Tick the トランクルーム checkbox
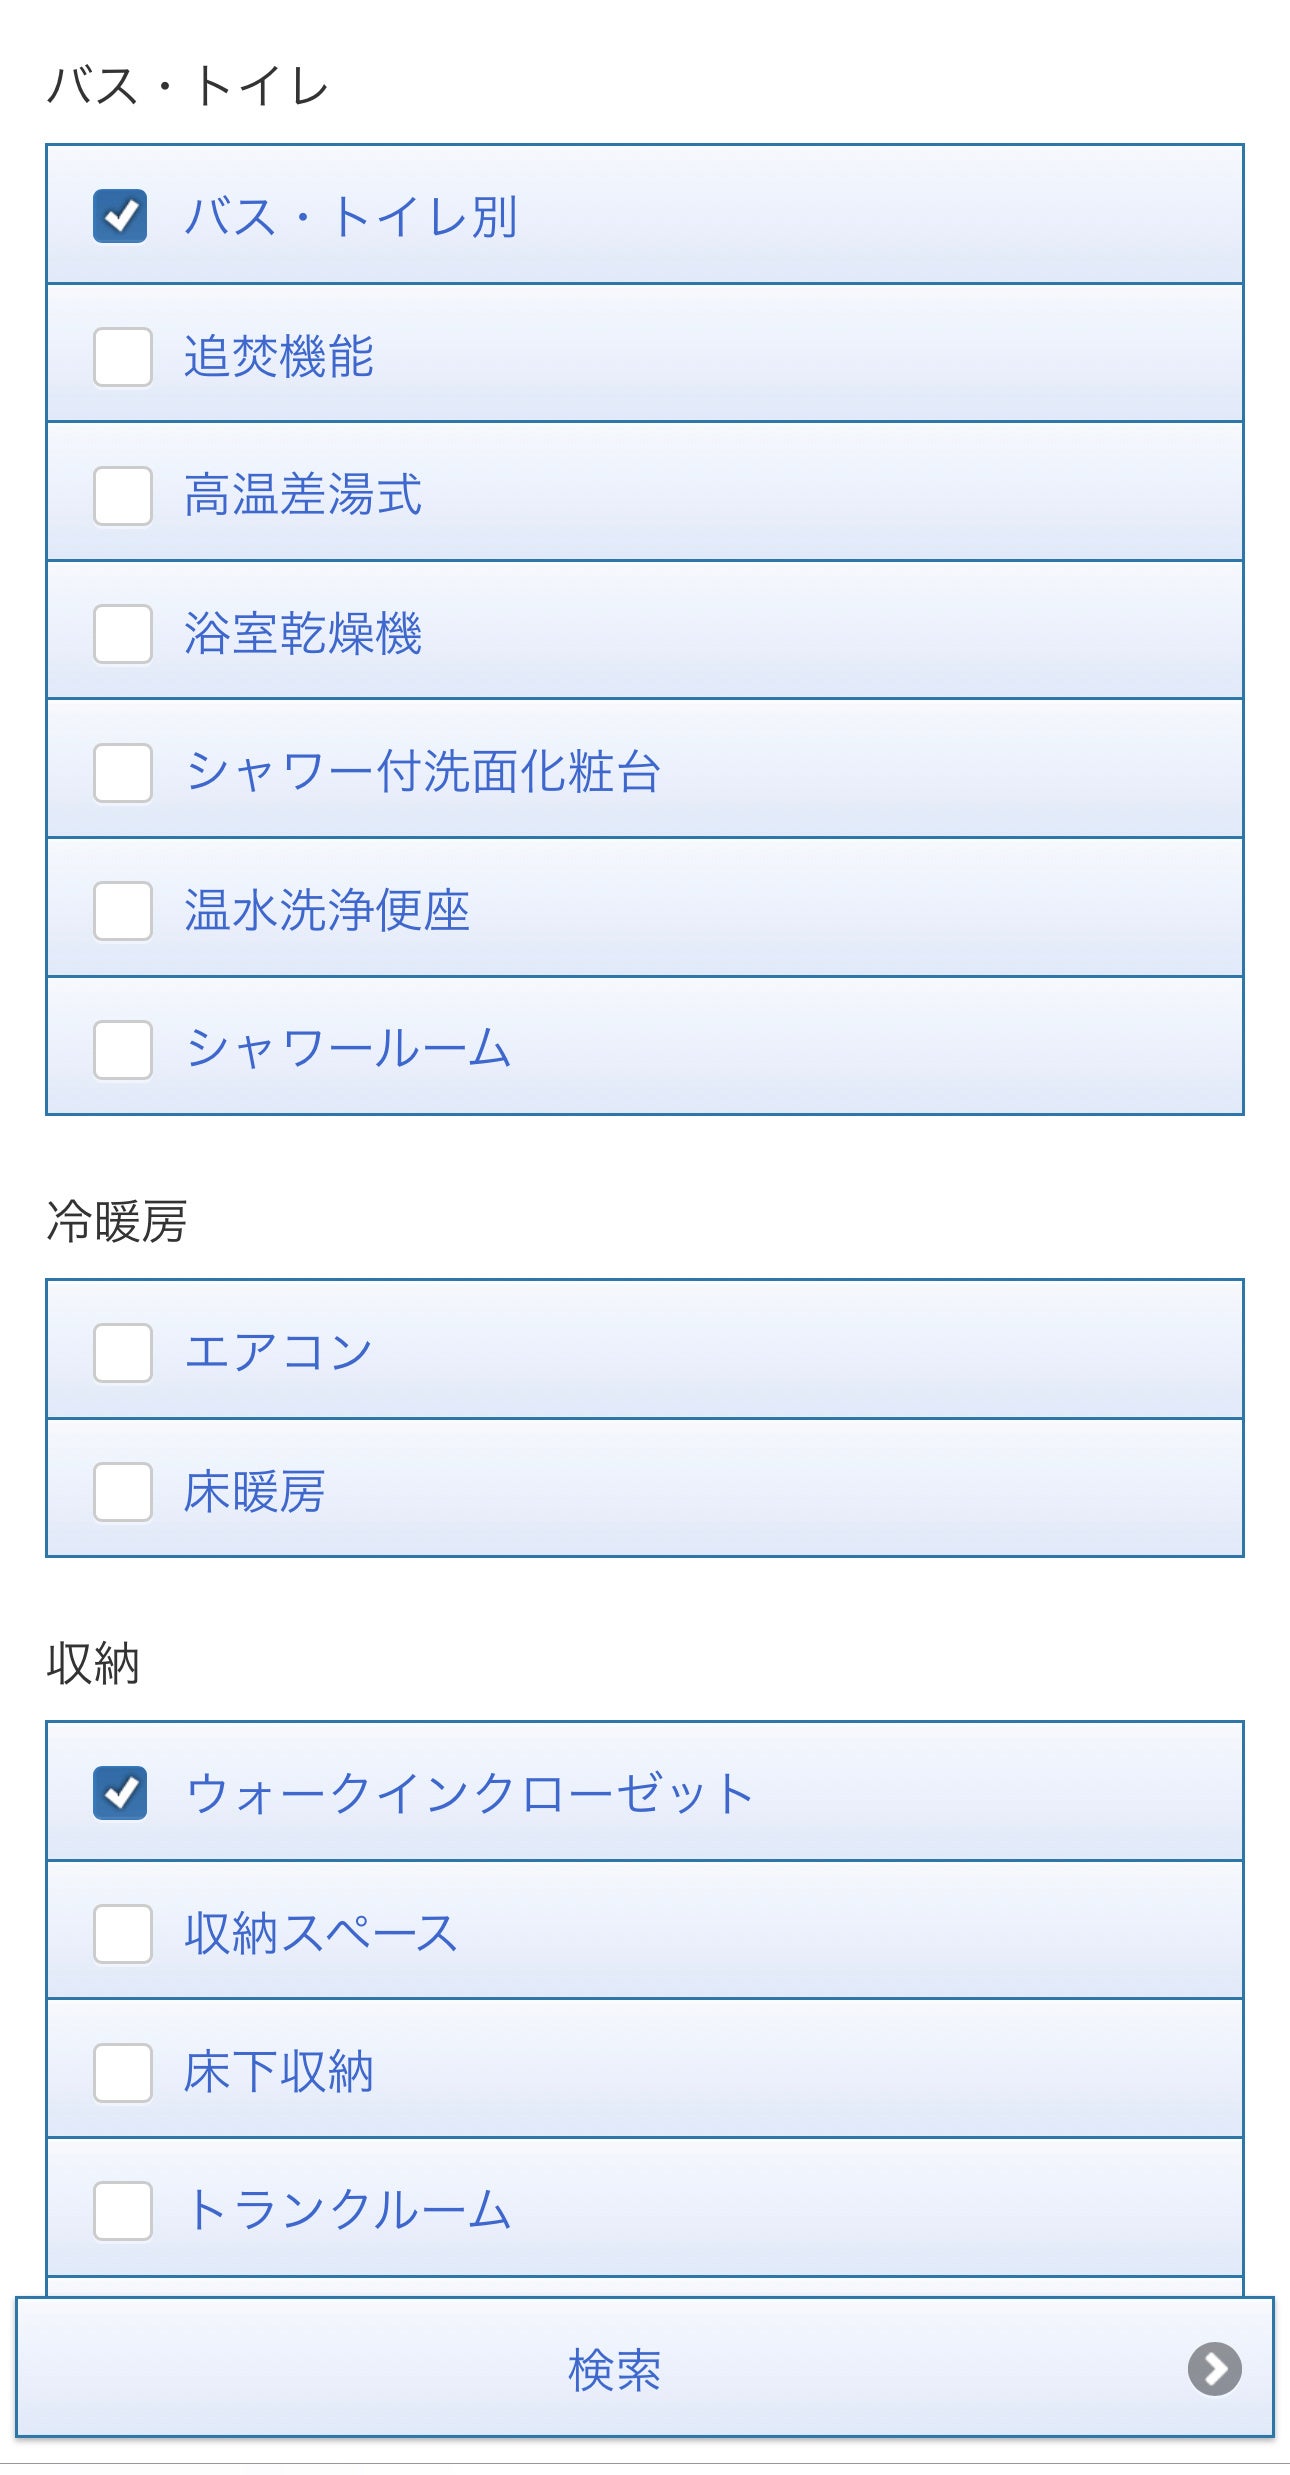Screen dimensions: 1290x2475 coord(122,2210)
